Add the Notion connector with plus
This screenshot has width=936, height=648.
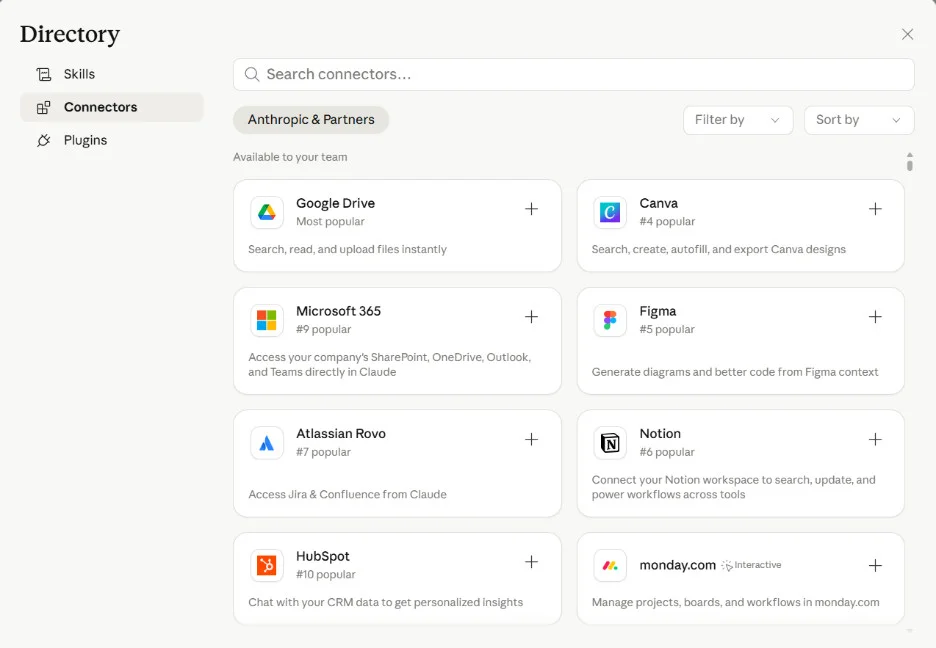click(875, 440)
